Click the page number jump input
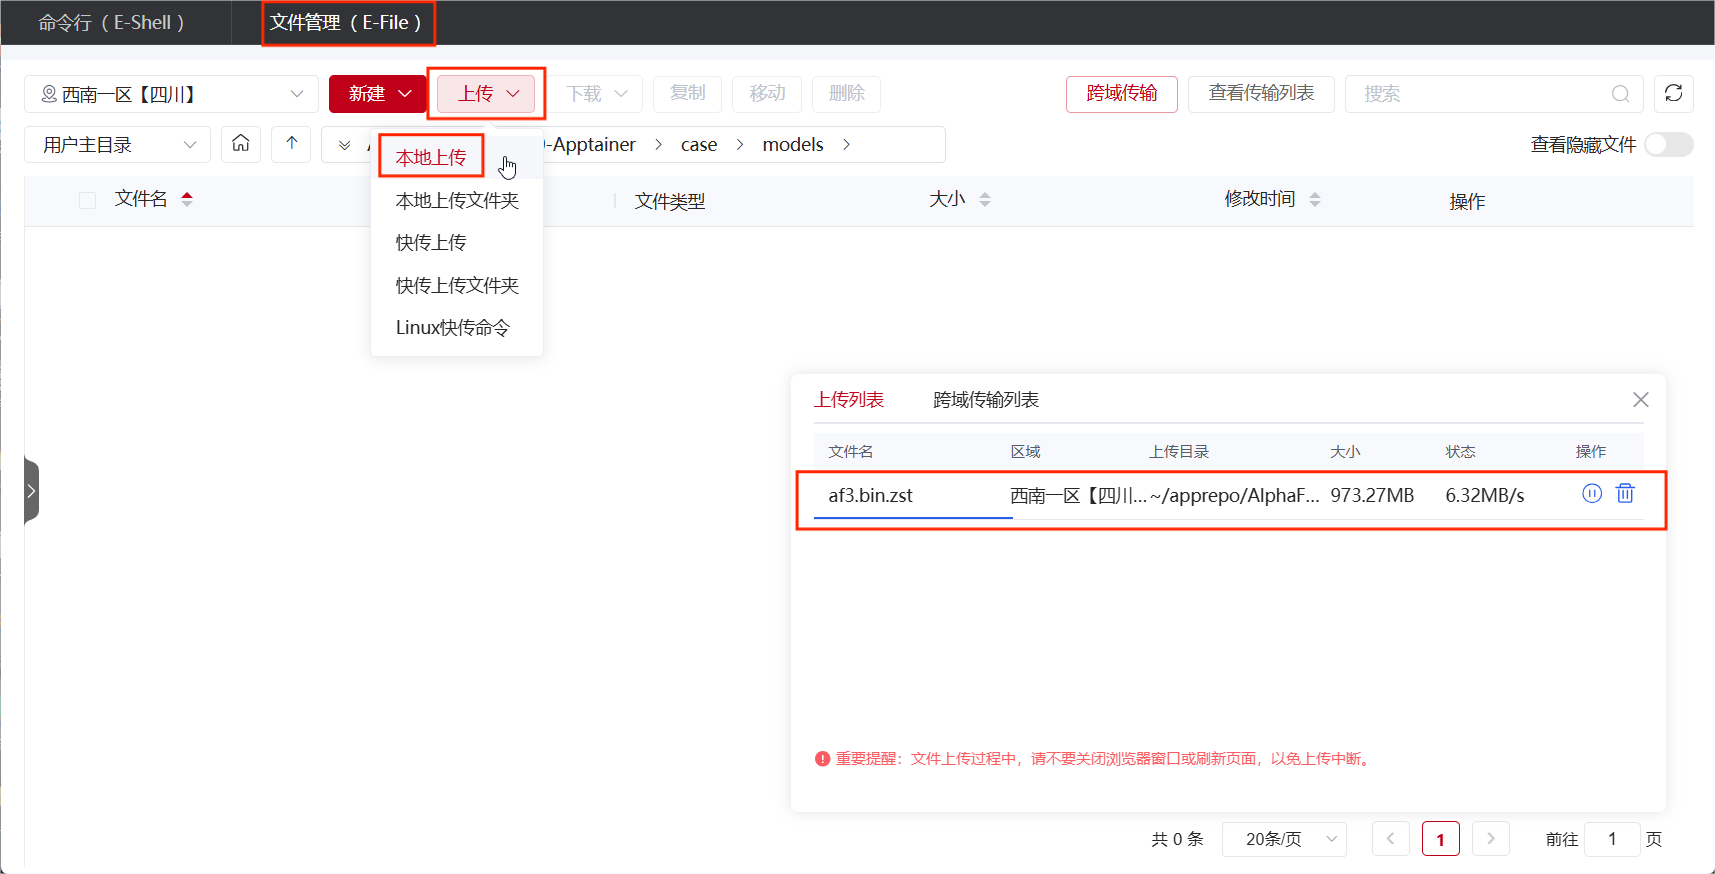1715x874 pixels. 1611,839
